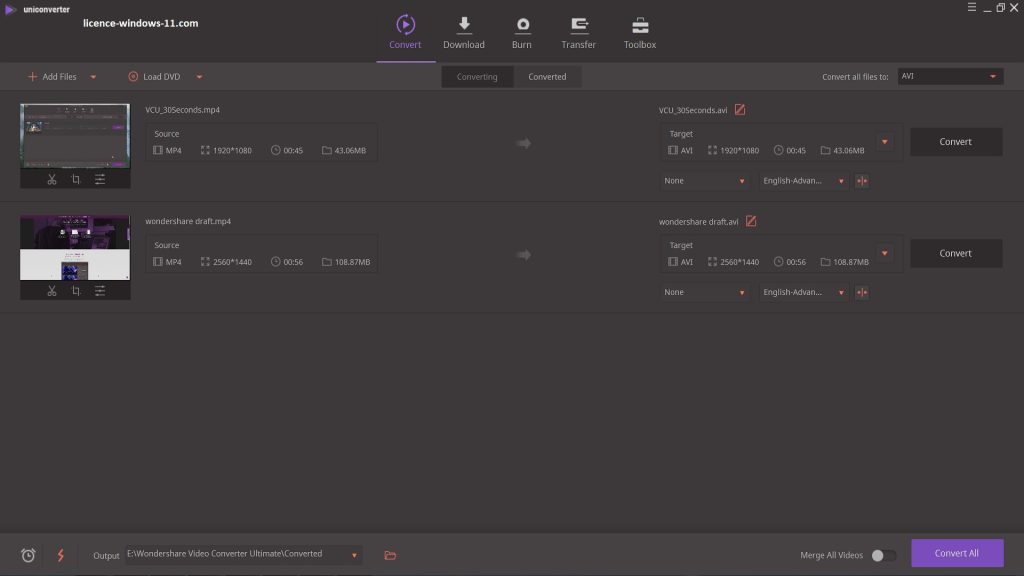This screenshot has width=1024, height=576.
Task: Open target format dropdown for wondershare draft.avi
Action: pyautogui.click(x=884, y=253)
